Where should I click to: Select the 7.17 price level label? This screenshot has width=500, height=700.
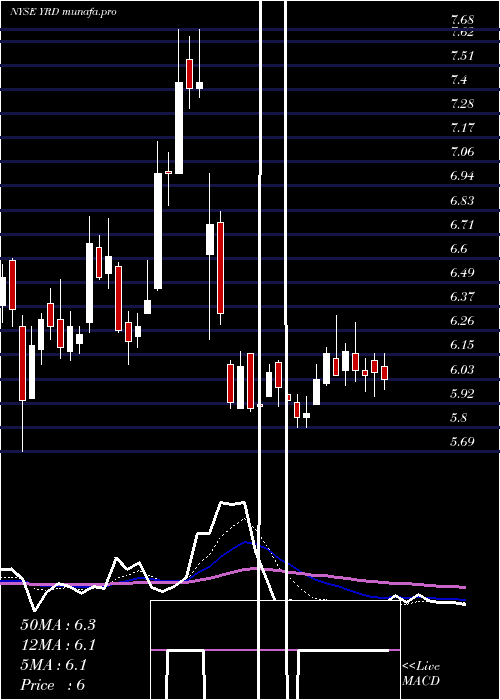click(x=462, y=128)
